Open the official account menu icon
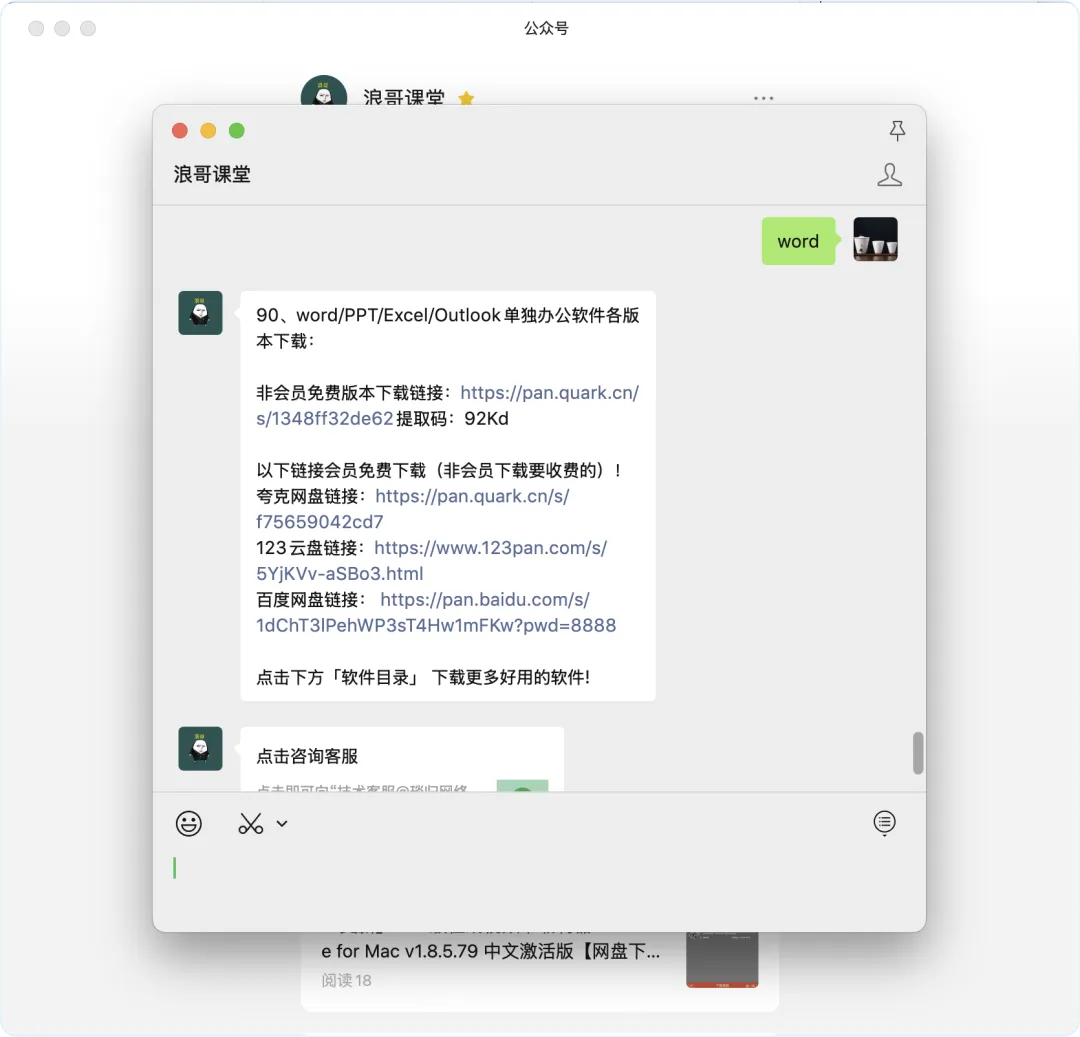Screen dimensions: 1080x1037 [884, 822]
